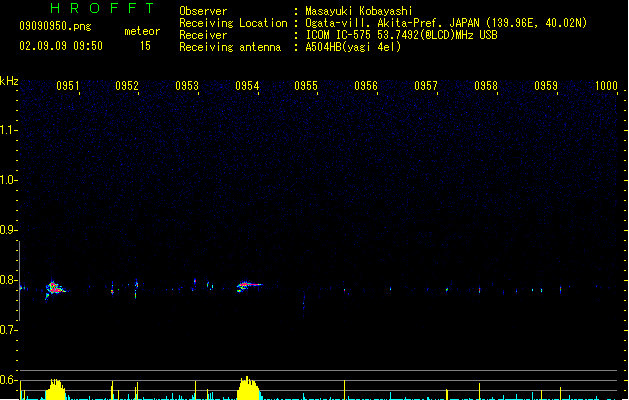The width and height of the screenshot is (629, 400).
Task: Click the date stamp 02.09.09 09:50
Action: click(61, 46)
